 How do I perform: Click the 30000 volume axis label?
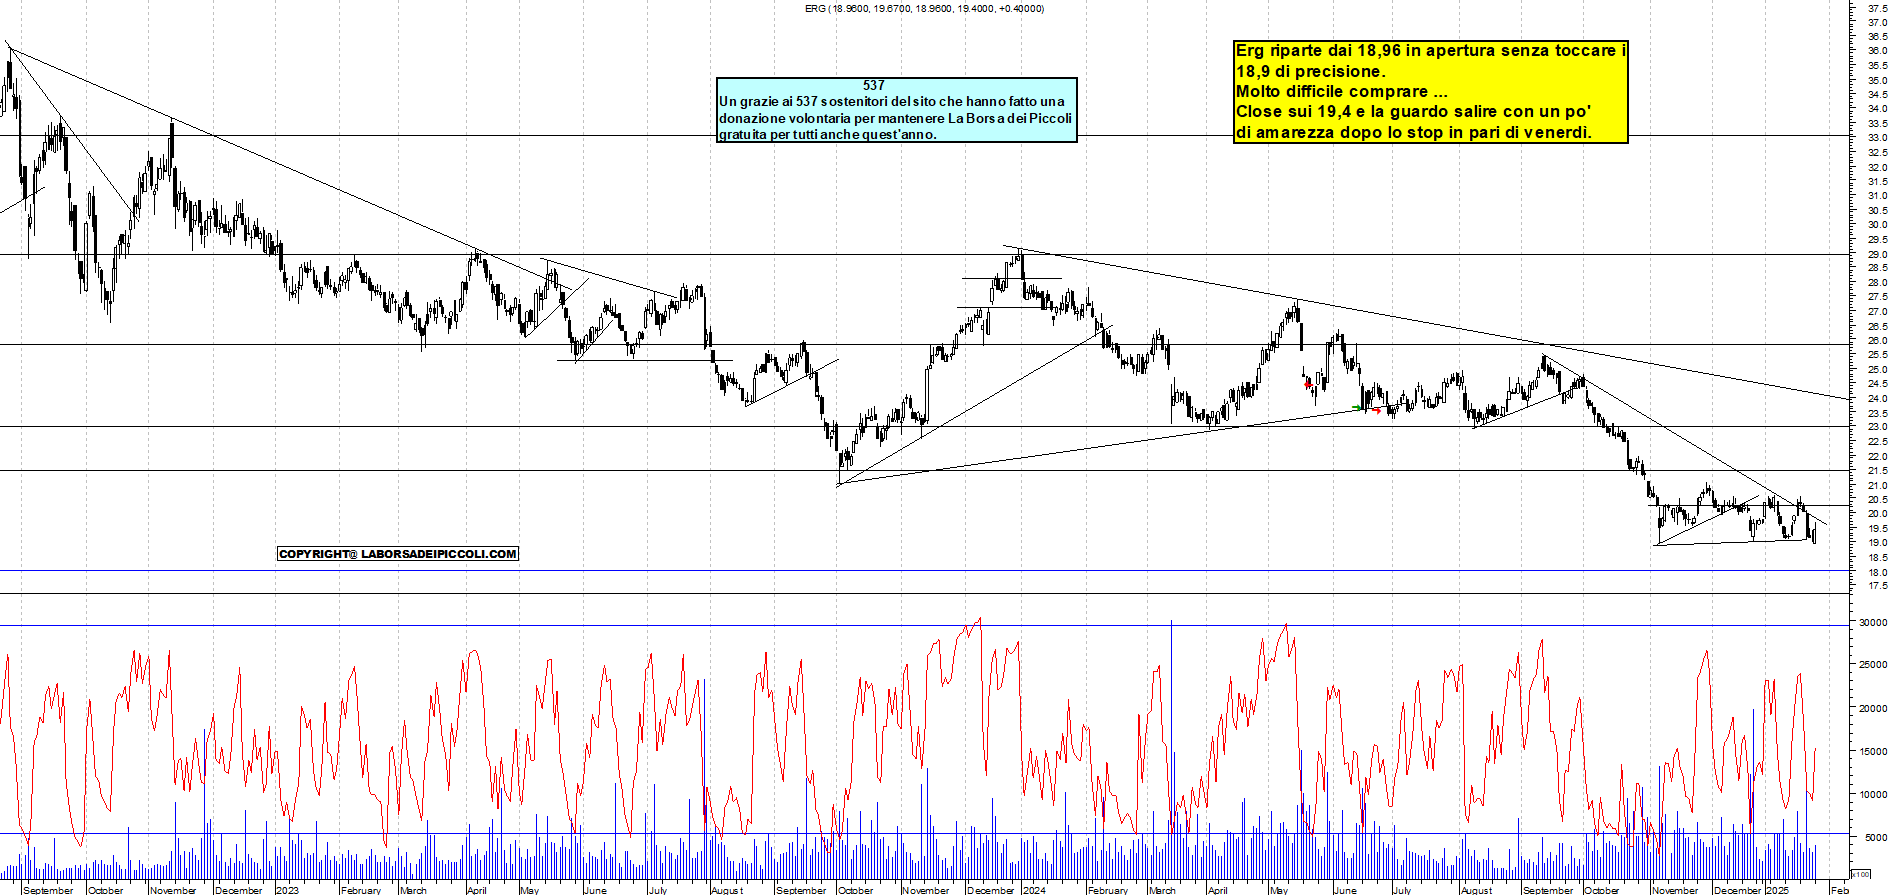[1873, 622]
